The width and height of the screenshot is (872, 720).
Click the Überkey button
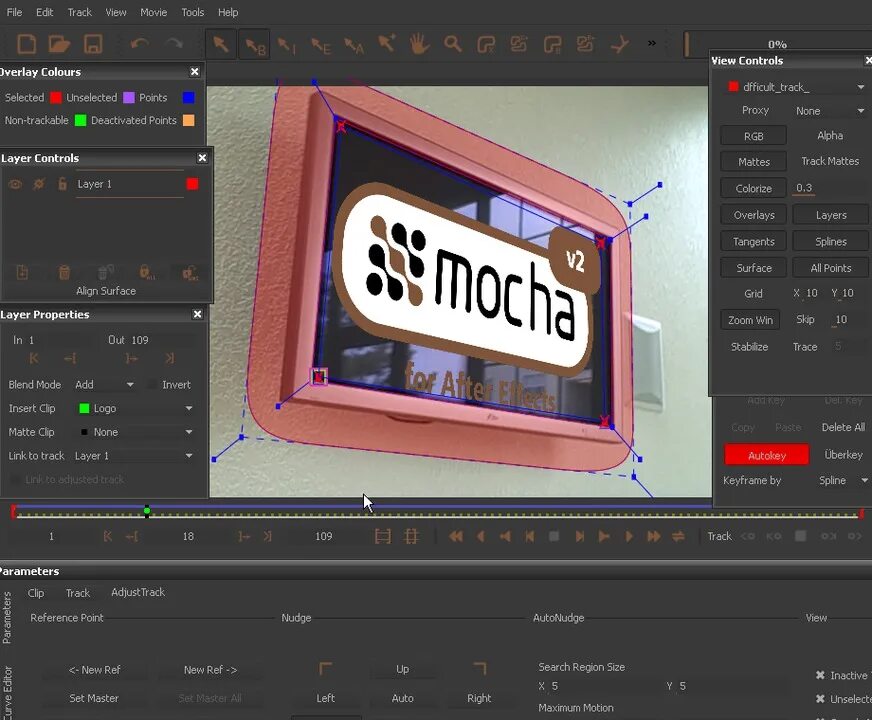tap(843, 455)
